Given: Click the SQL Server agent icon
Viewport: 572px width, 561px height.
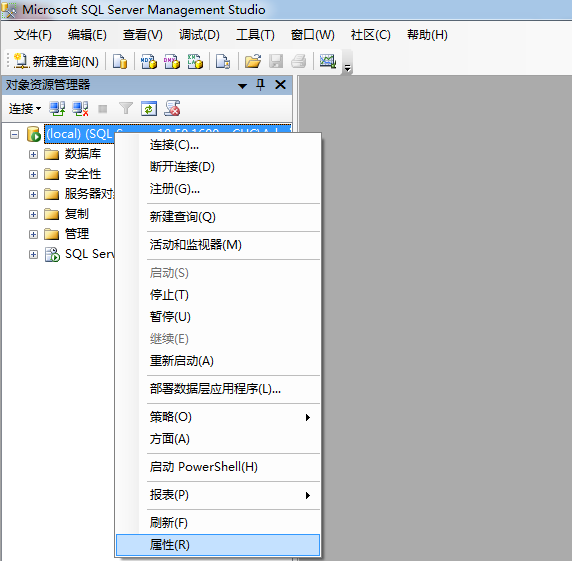Looking at the screenshot, I should pos(52,254).
